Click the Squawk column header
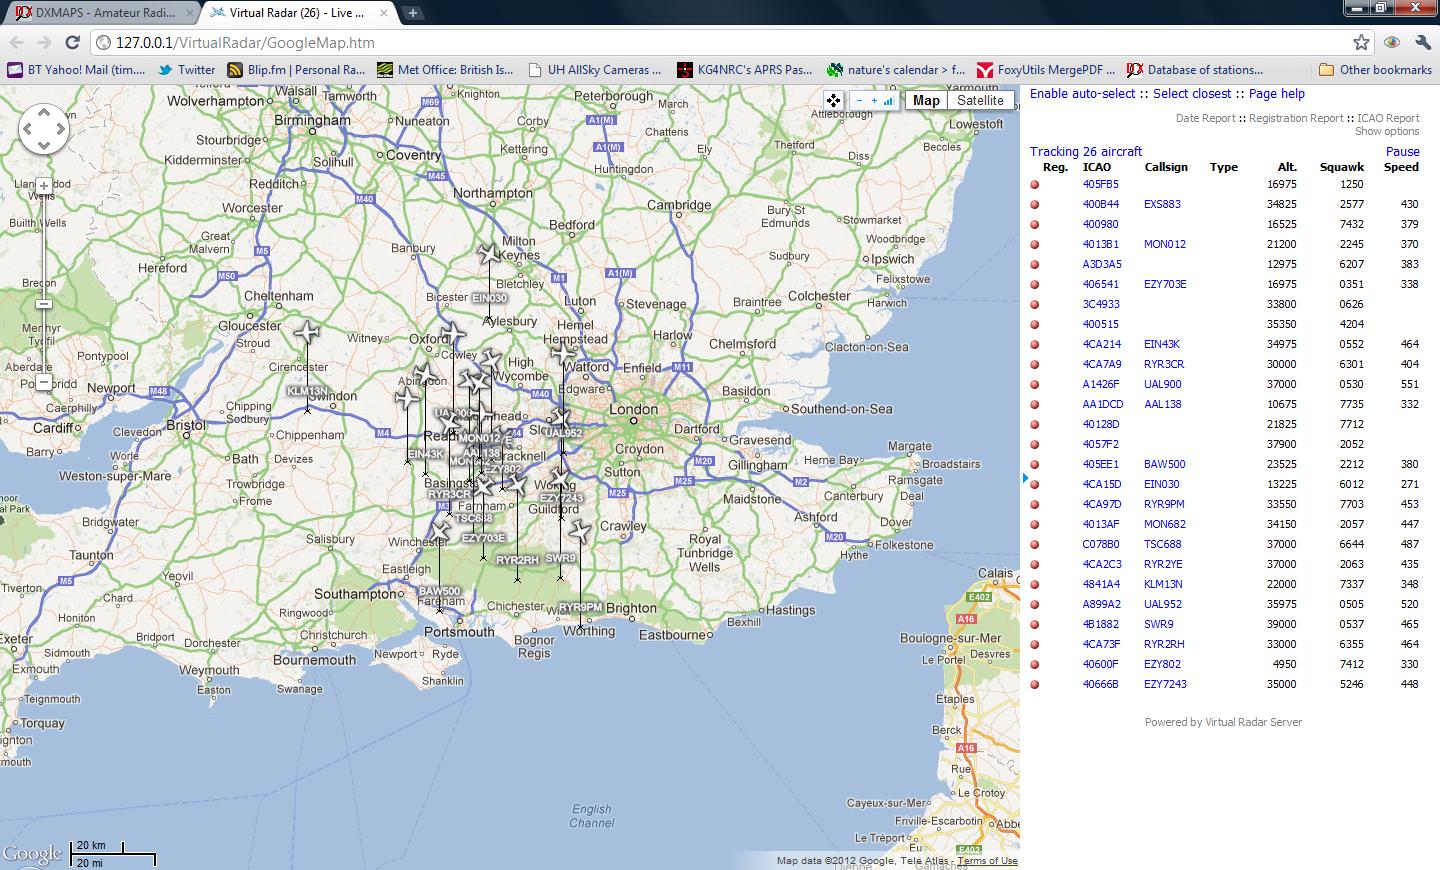1440x870 pixels. [x=1341, y=167]
